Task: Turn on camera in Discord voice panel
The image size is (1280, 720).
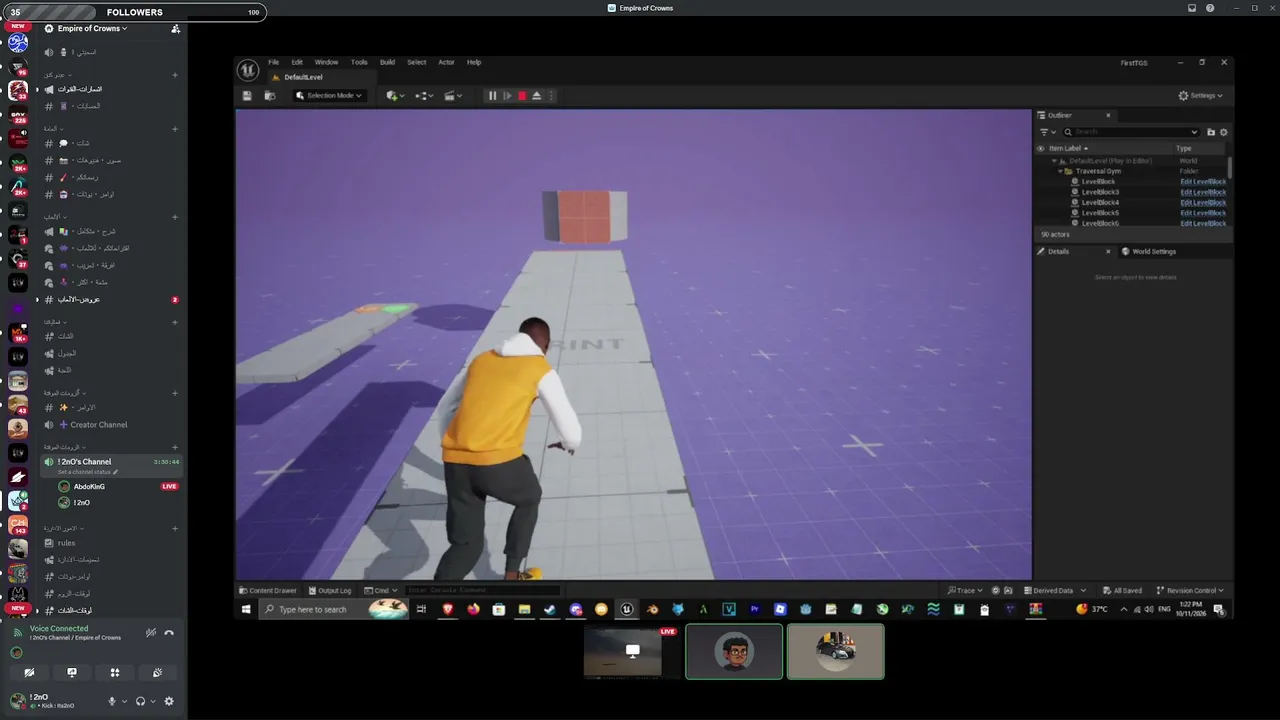Action: (29, 673)
